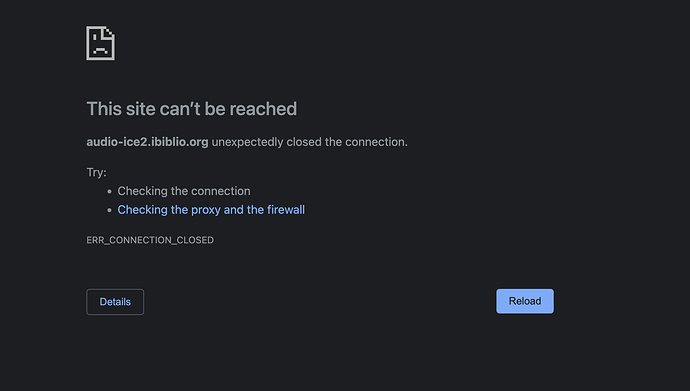Reload the unreachable page

[x=525, y=301]
